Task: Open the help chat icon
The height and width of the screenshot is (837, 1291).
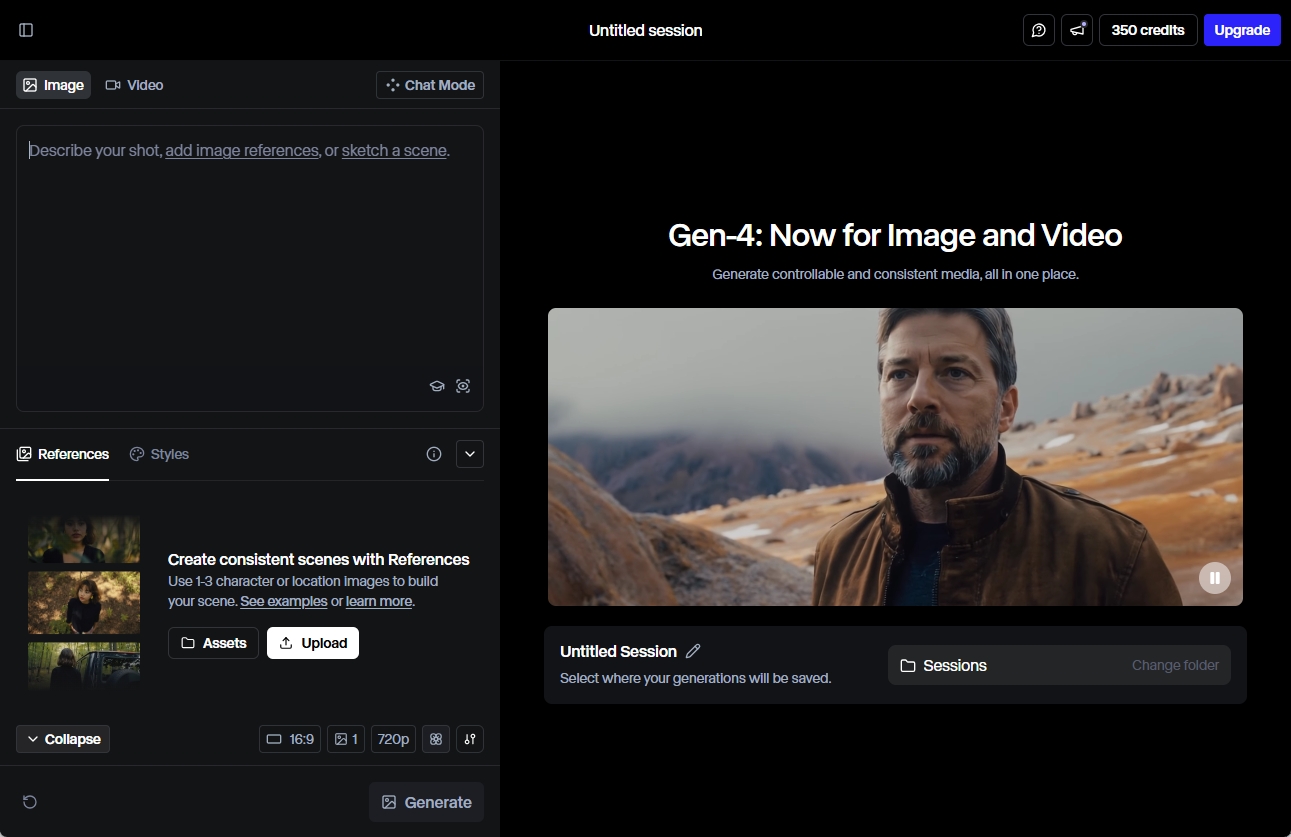Action: [1039, 30]
